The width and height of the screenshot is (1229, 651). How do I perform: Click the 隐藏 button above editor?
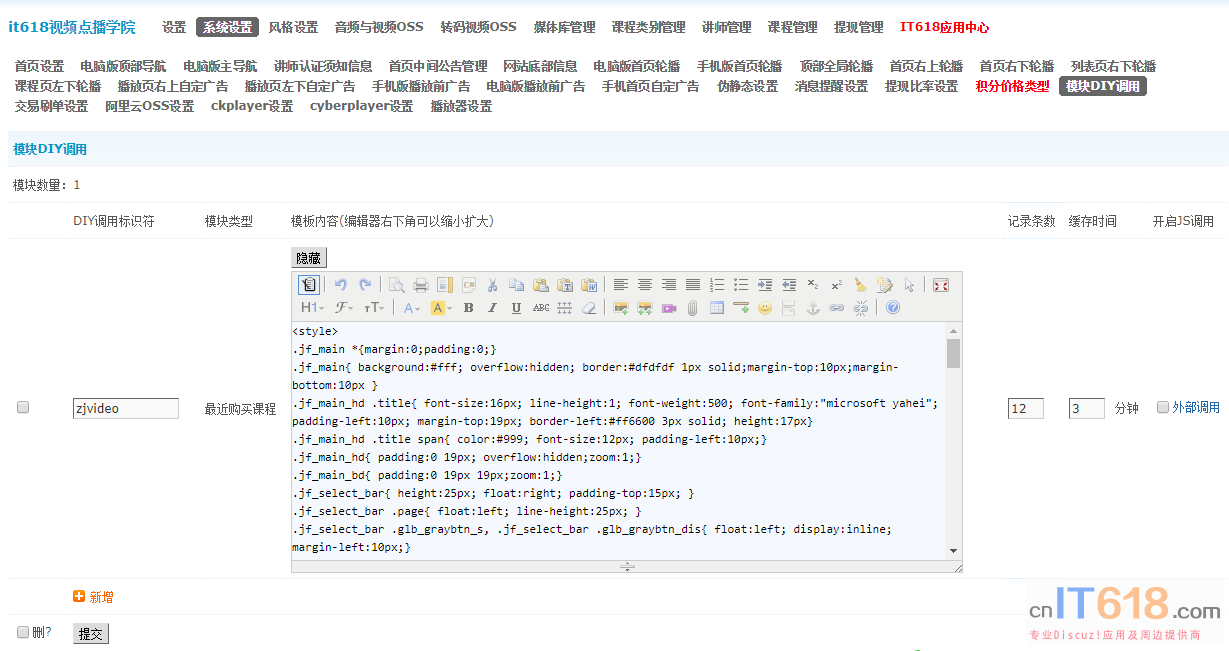click(309, 258)
